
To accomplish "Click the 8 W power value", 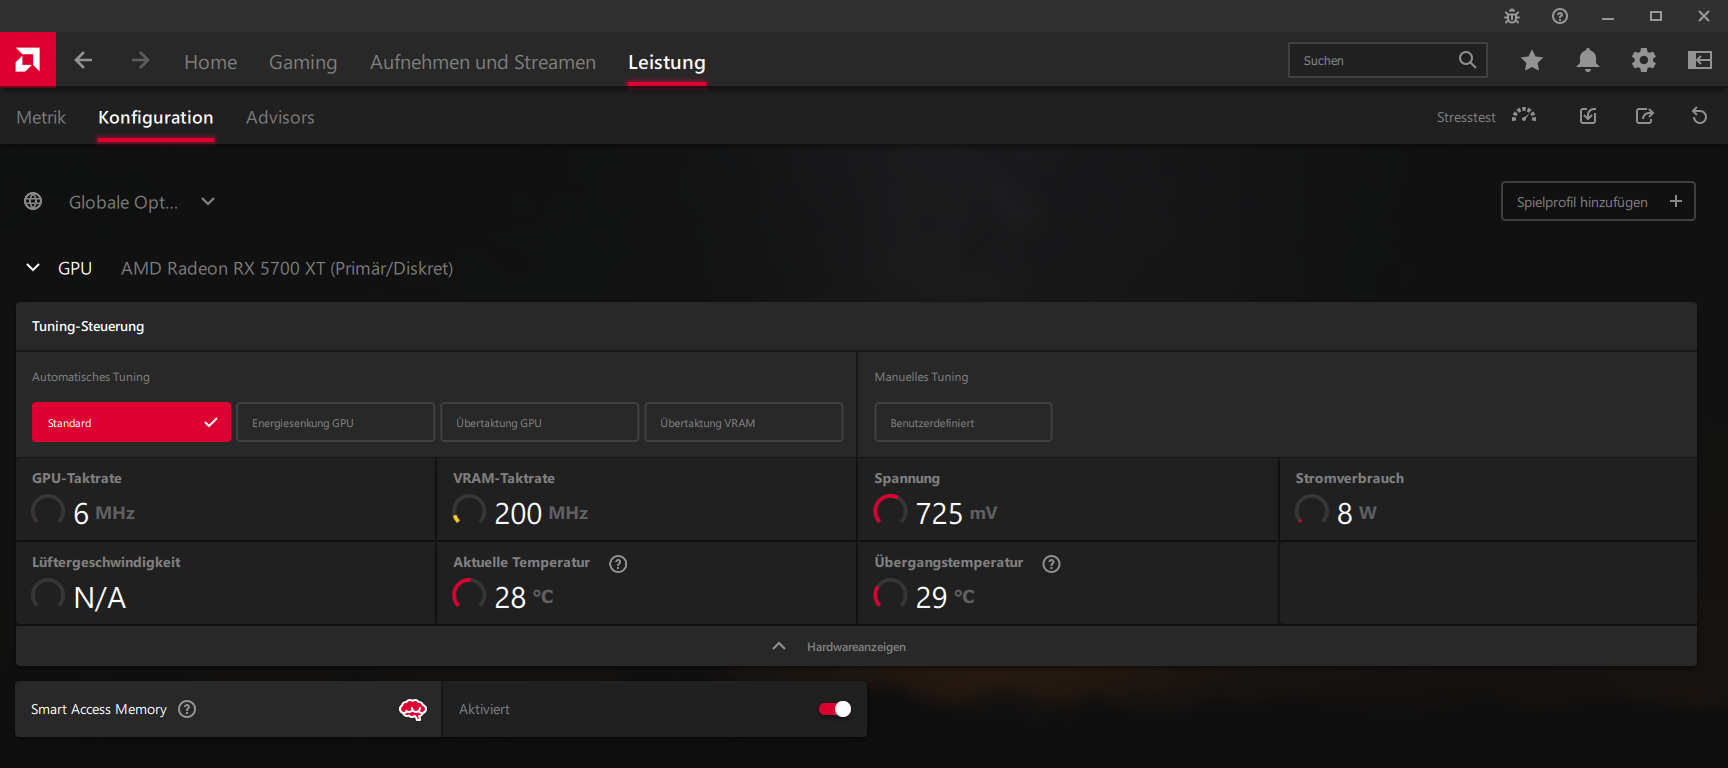I will click(1357, 513).
